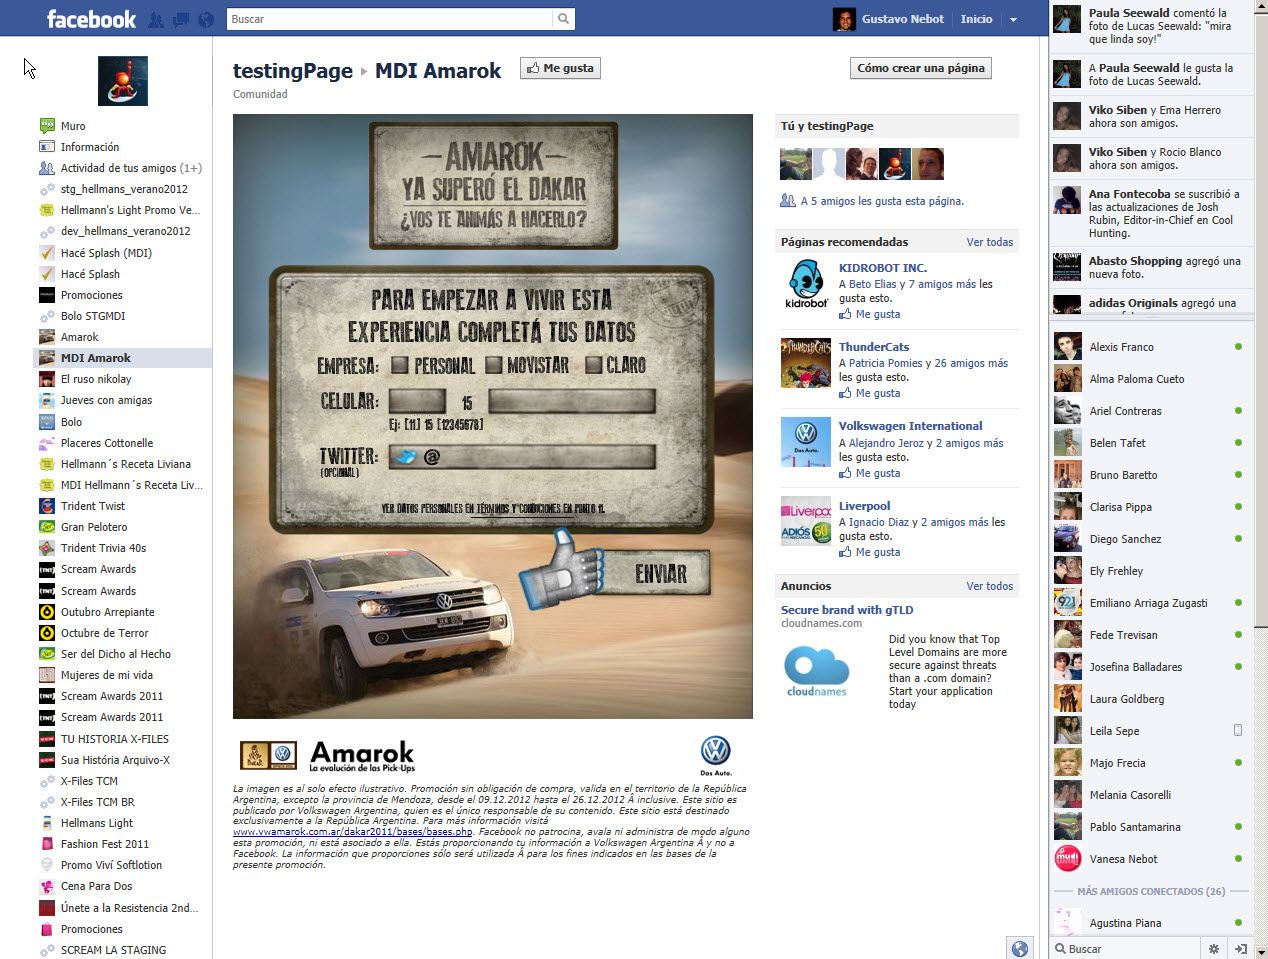The image size is (1268, 959).
Task: Click the Amarok tab icon in sidebar
Action: point(47,337)
